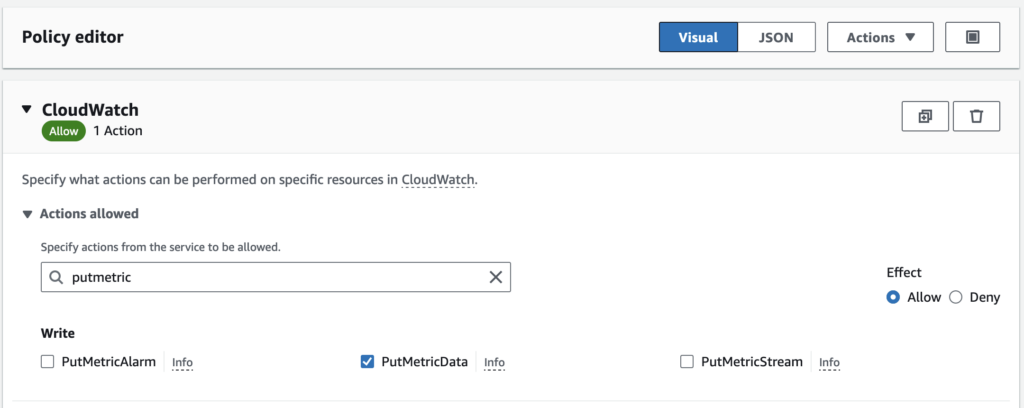Switch to the JSON editor tab
The width and height of the screenshot is (1024, 408).
(776, 37)
